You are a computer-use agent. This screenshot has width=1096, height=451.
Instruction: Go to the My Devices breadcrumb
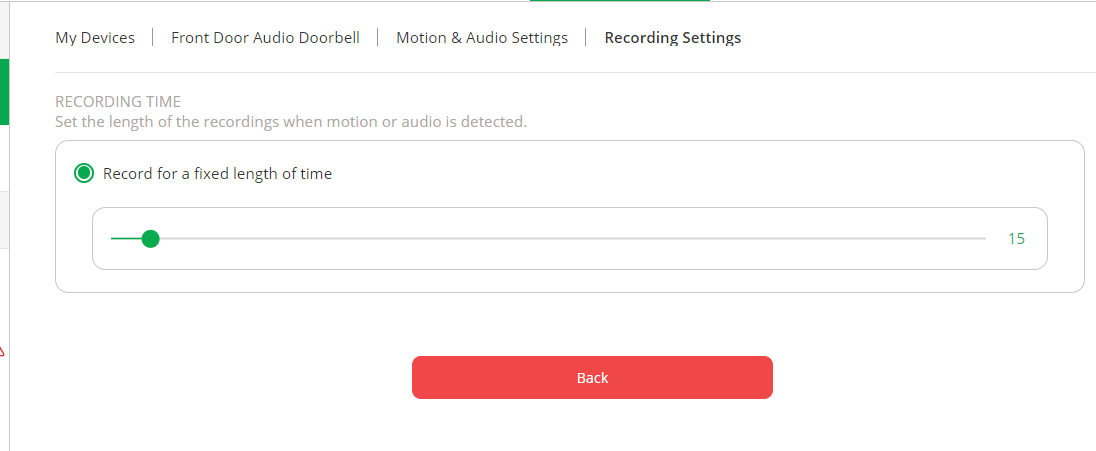tap(95, 38)
